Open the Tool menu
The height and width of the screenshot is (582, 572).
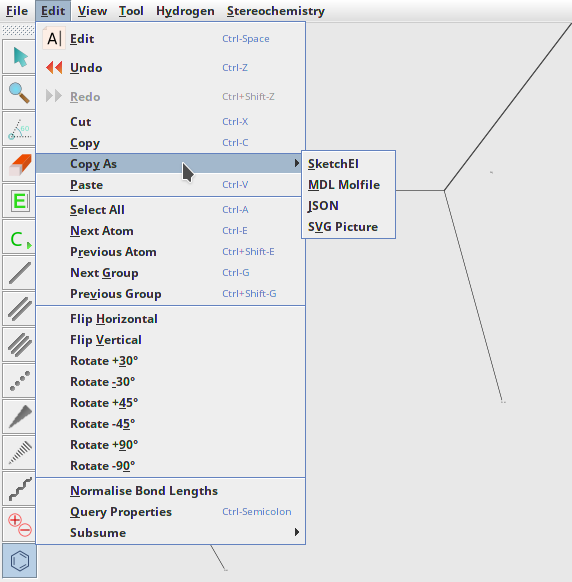[x=131, y=11]
